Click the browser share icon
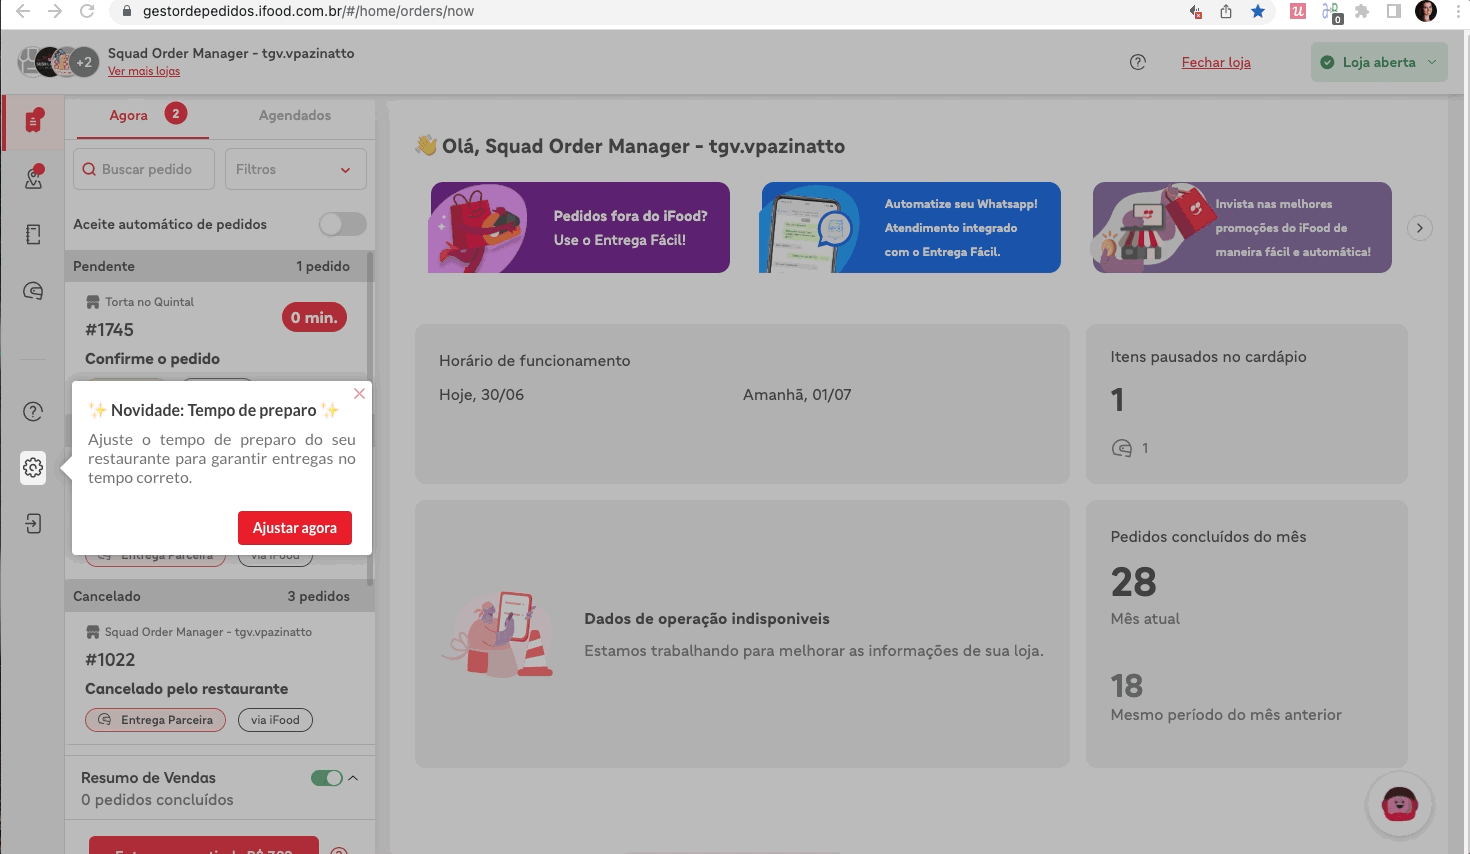This screenshot has height=854, width=1470. [x=1226, y=11]
